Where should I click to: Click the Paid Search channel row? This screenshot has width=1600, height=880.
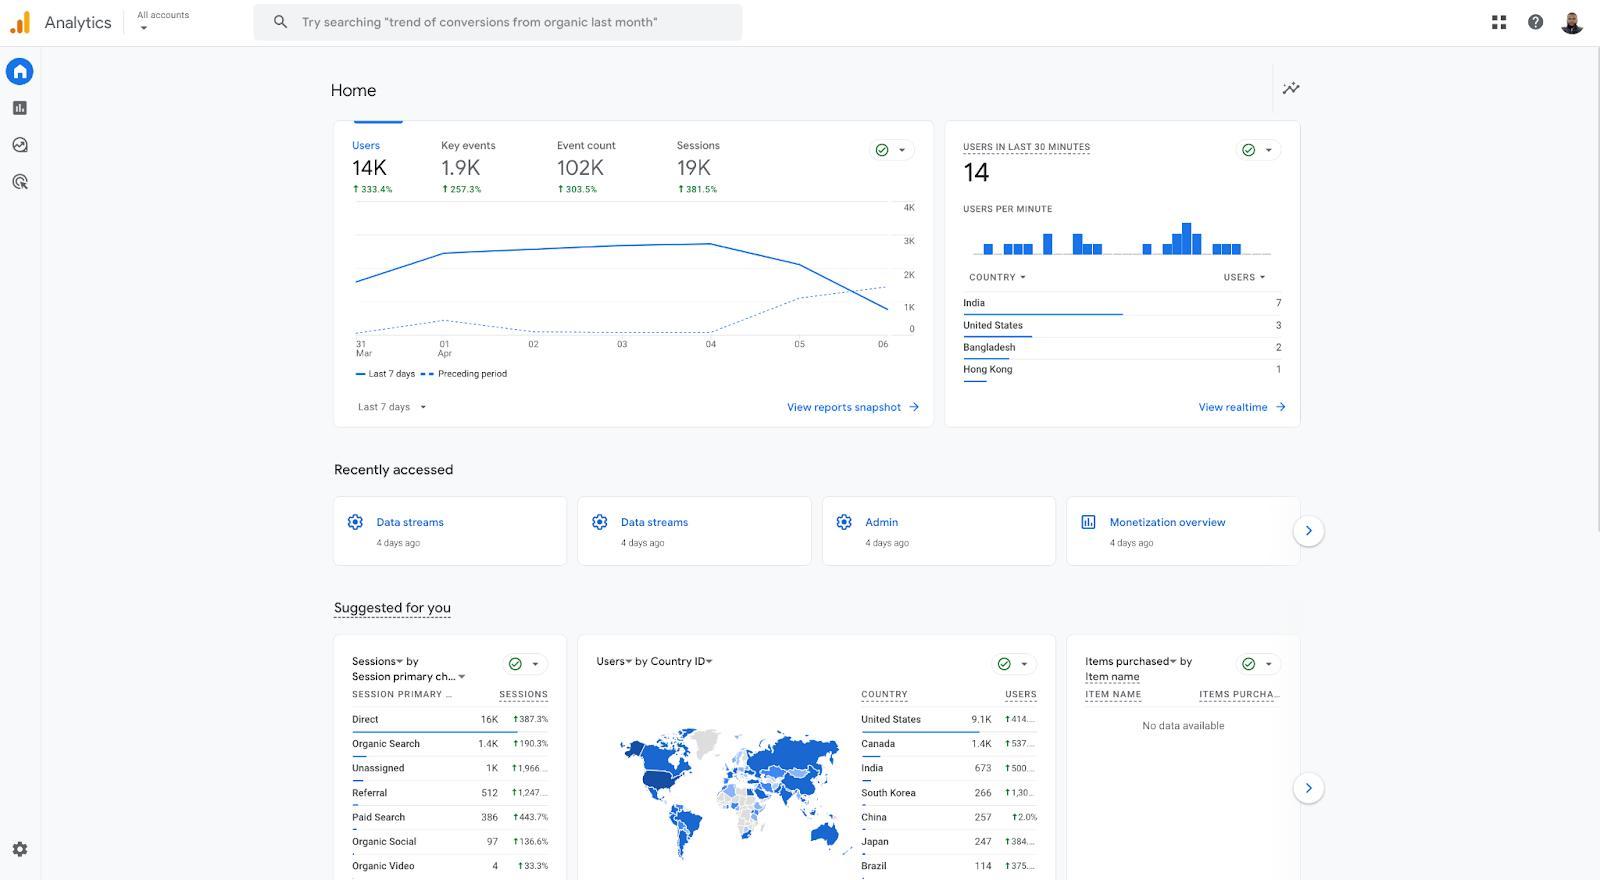(450, 817)
